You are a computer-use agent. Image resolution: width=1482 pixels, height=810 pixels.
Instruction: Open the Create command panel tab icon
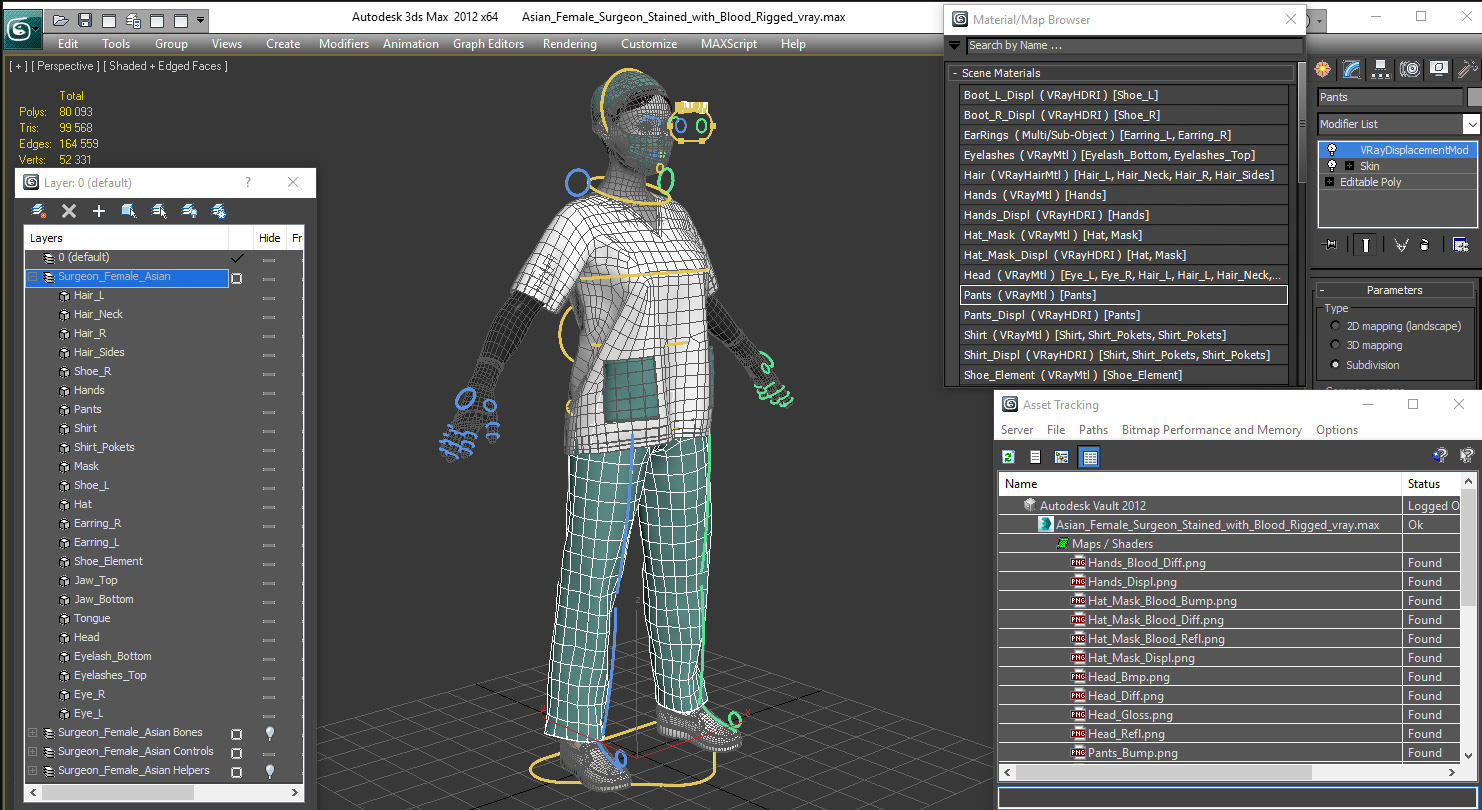[x=1323, y=69]
